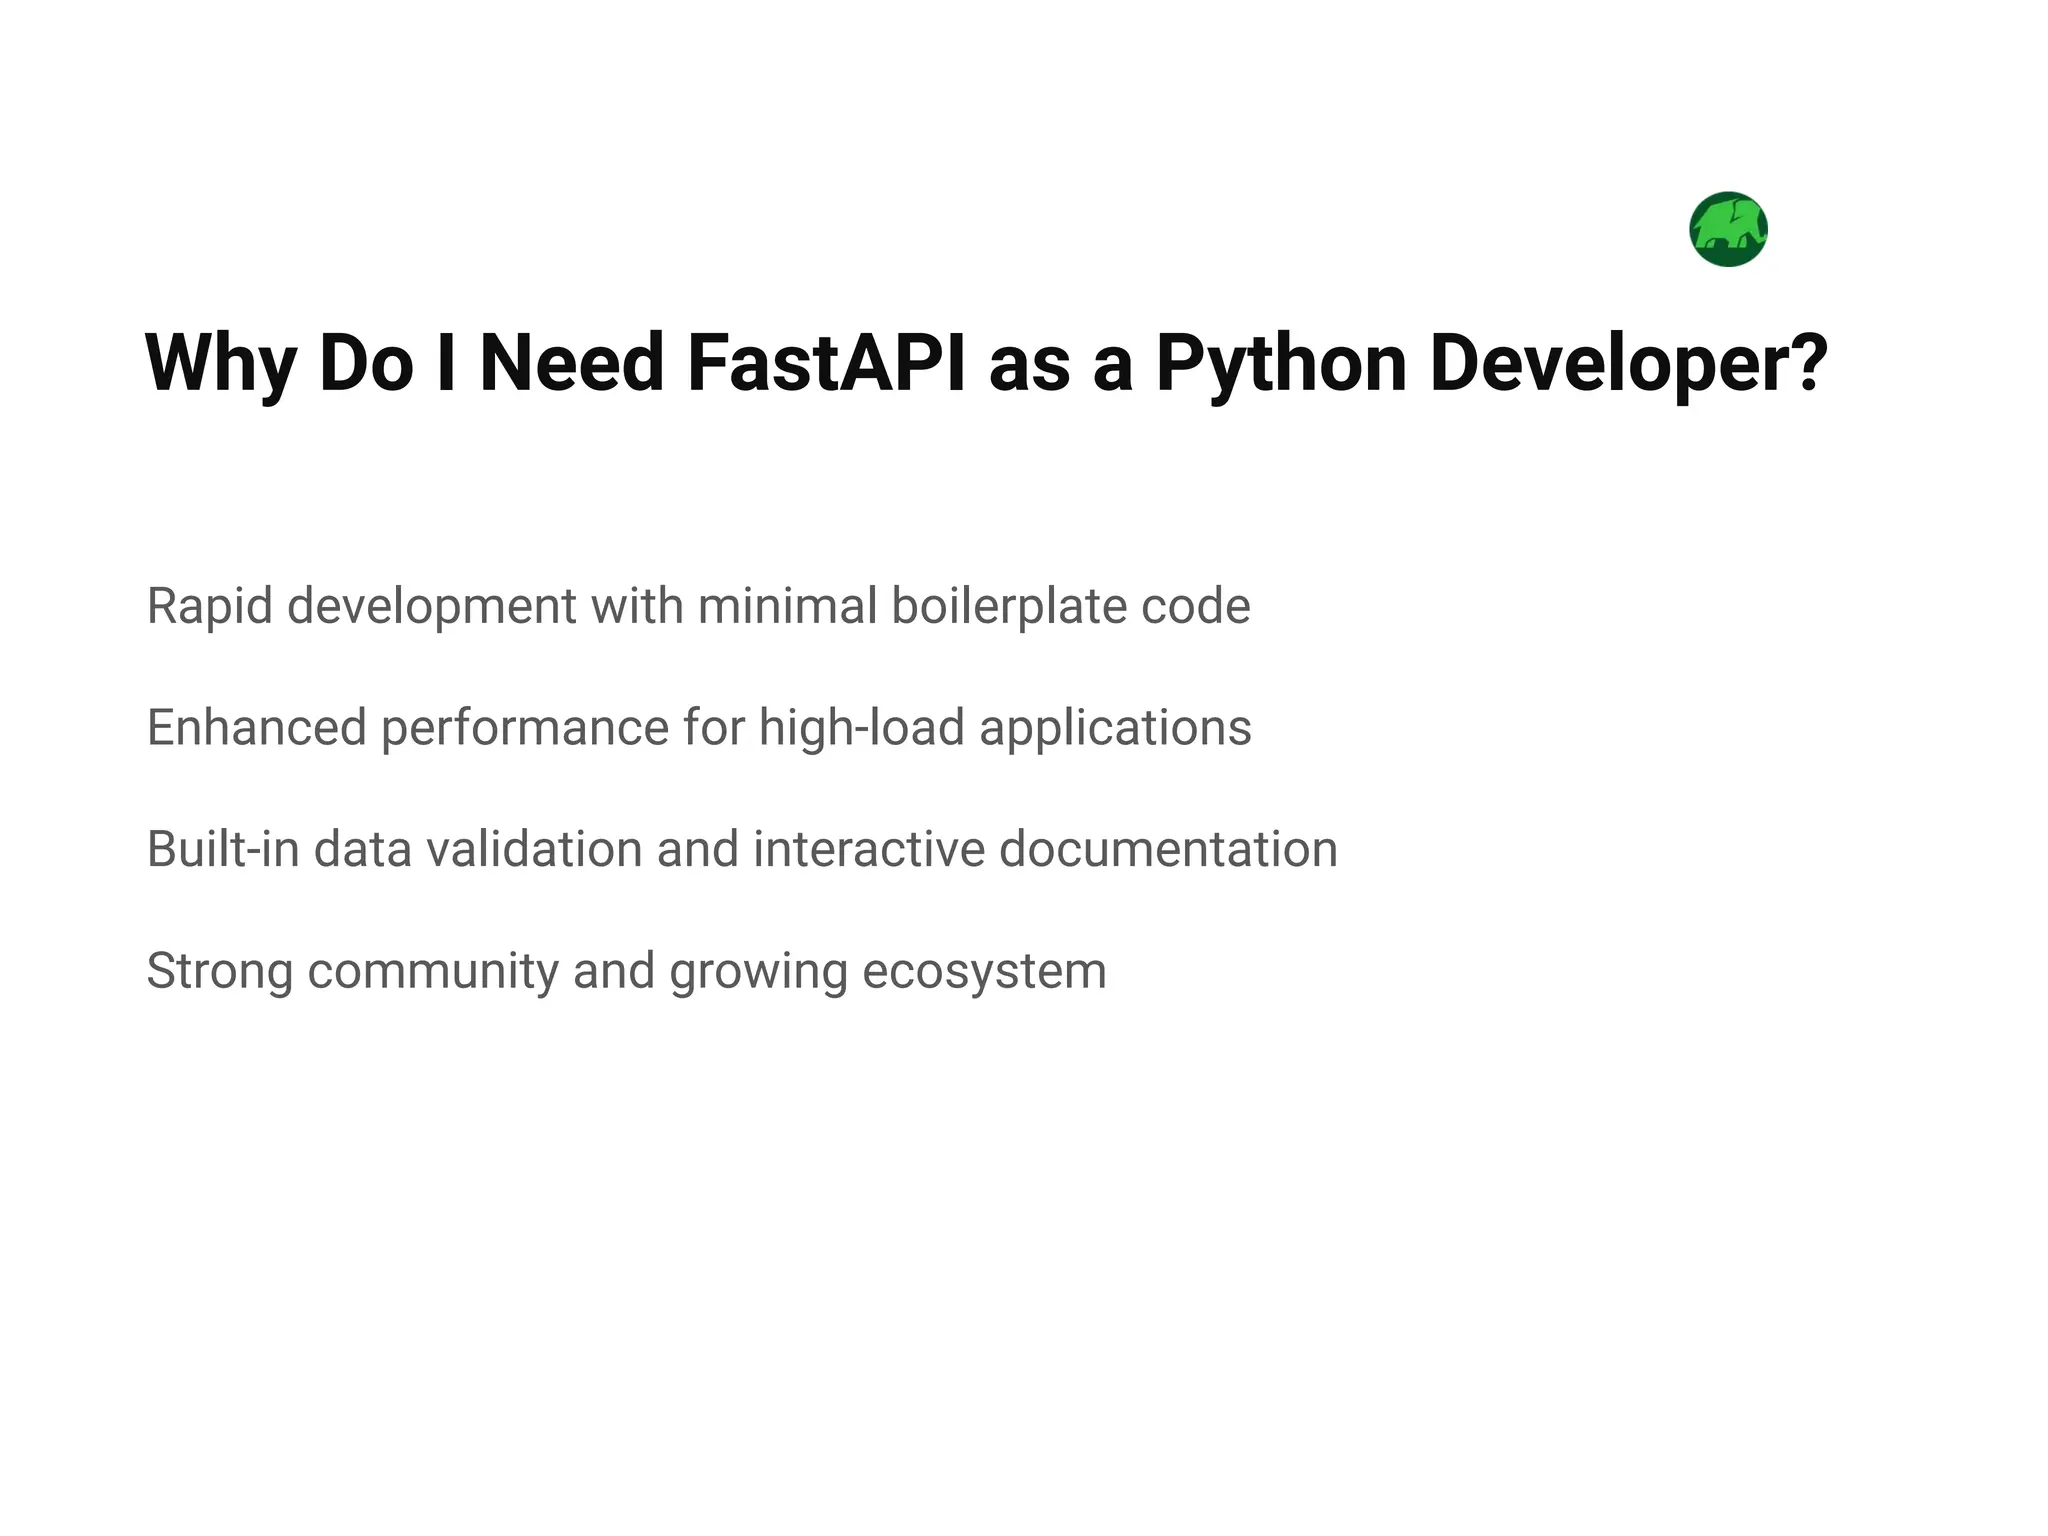The height and width of the screenshot is (1536, 2048).
Task: Select 'Strong community and growing ecosystem' line
Action: click(x=626, y=971)
